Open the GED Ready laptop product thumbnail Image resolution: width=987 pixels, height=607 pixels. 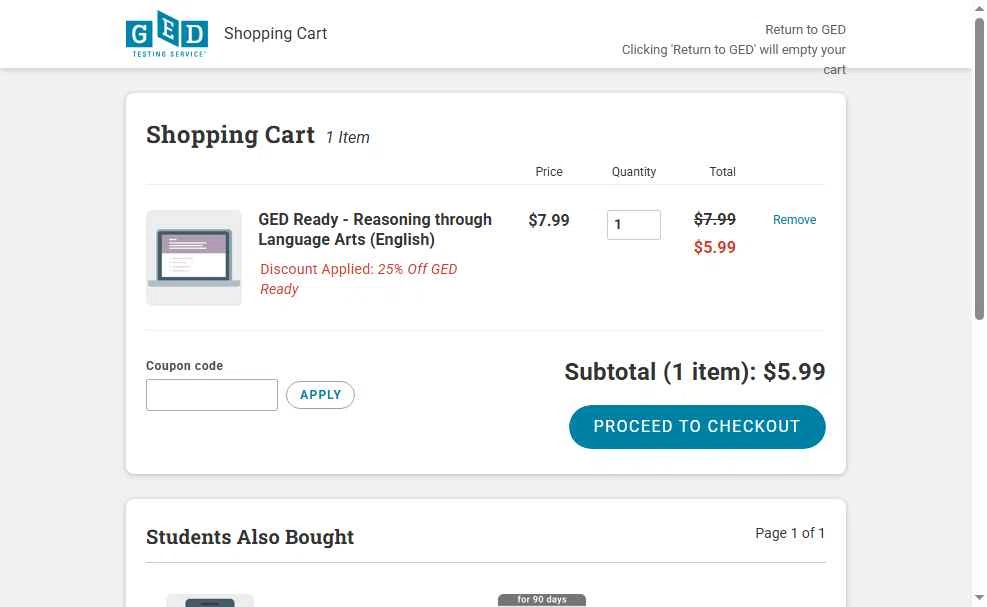(x=194, y=258)
